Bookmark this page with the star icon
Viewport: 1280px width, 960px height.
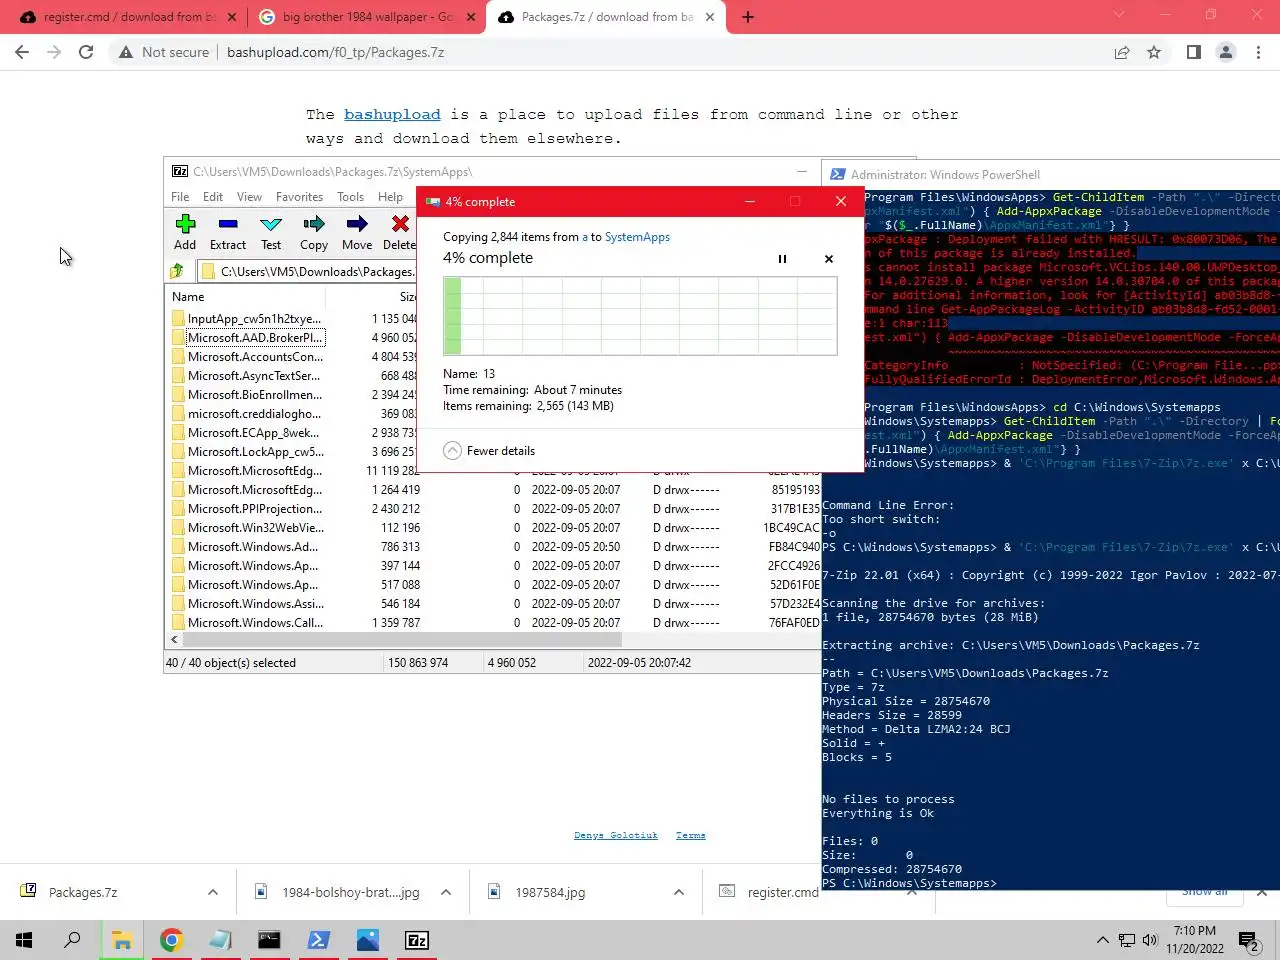[x=1154, y=52]
